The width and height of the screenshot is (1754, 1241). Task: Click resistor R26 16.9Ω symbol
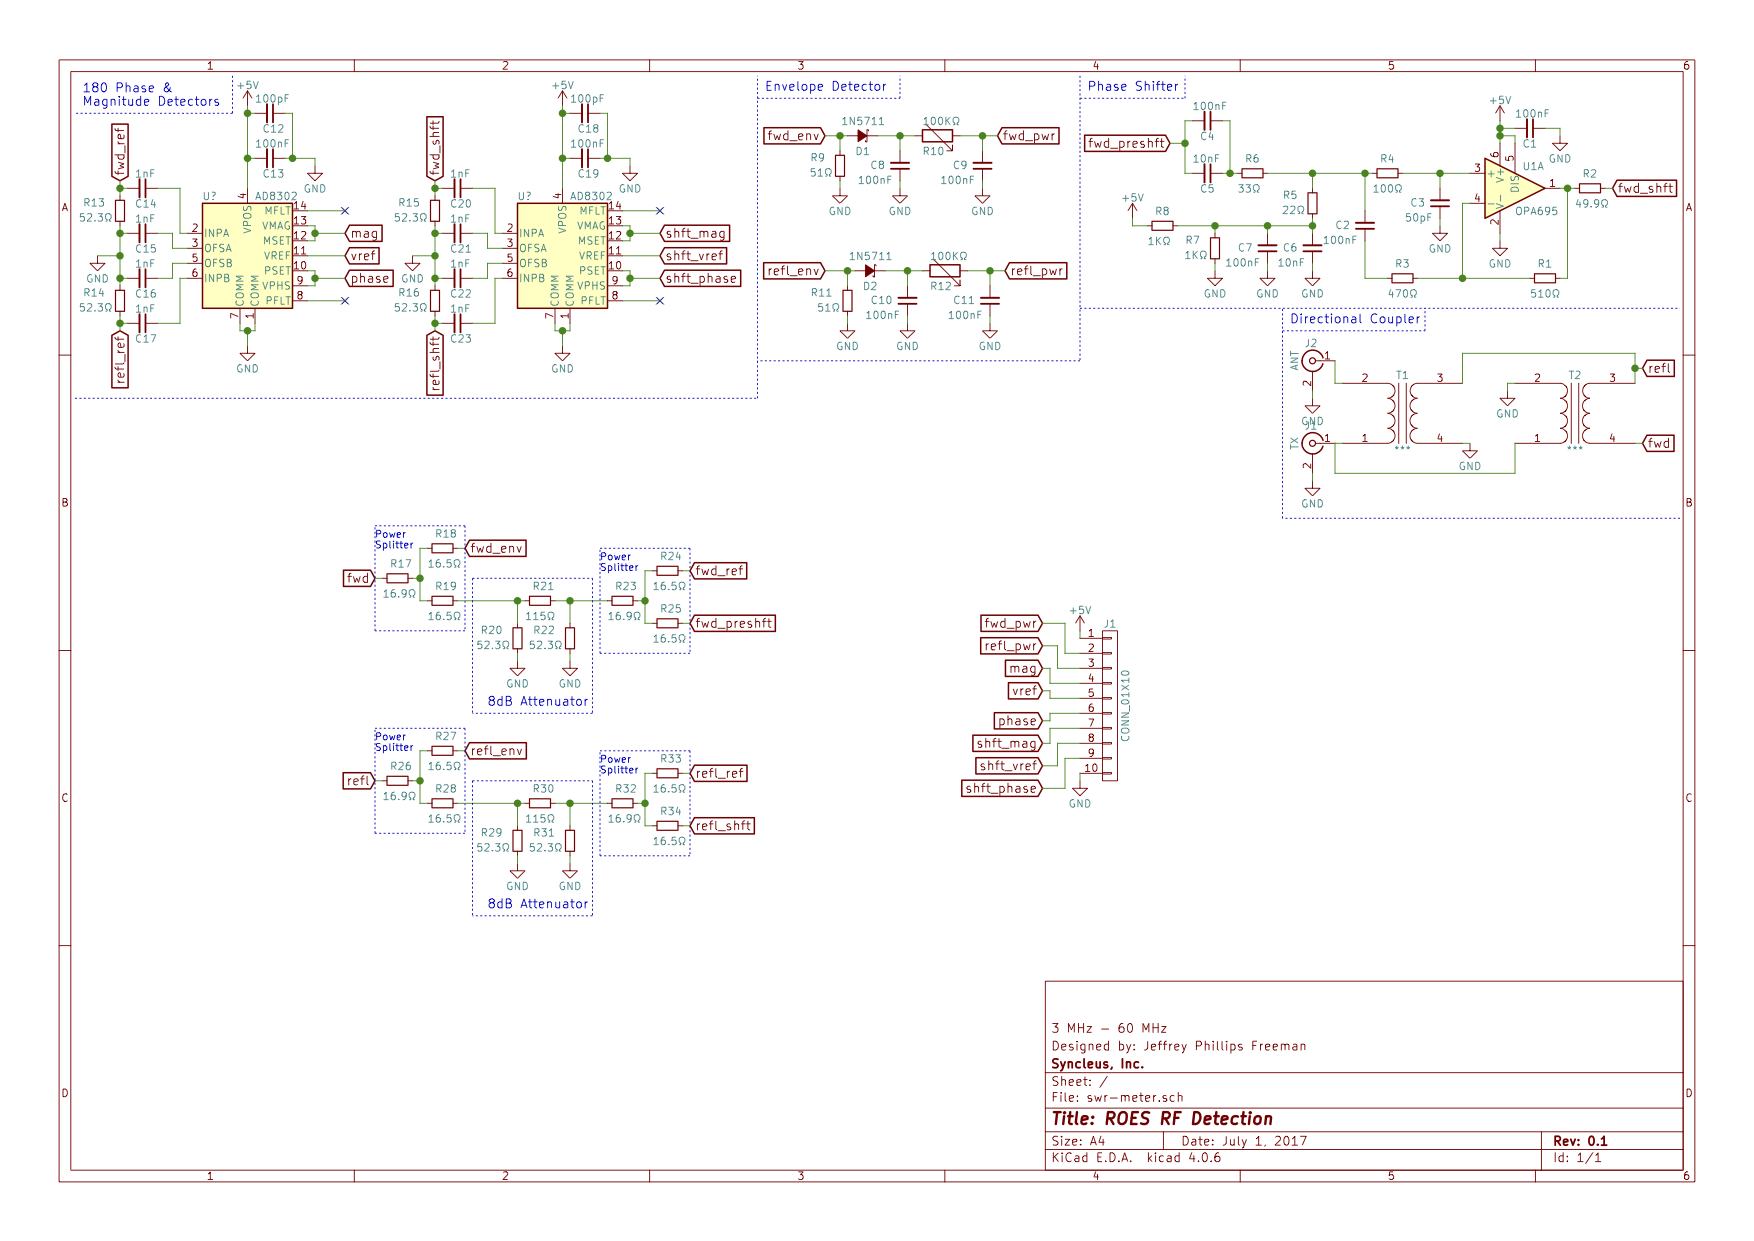point(398,780)
